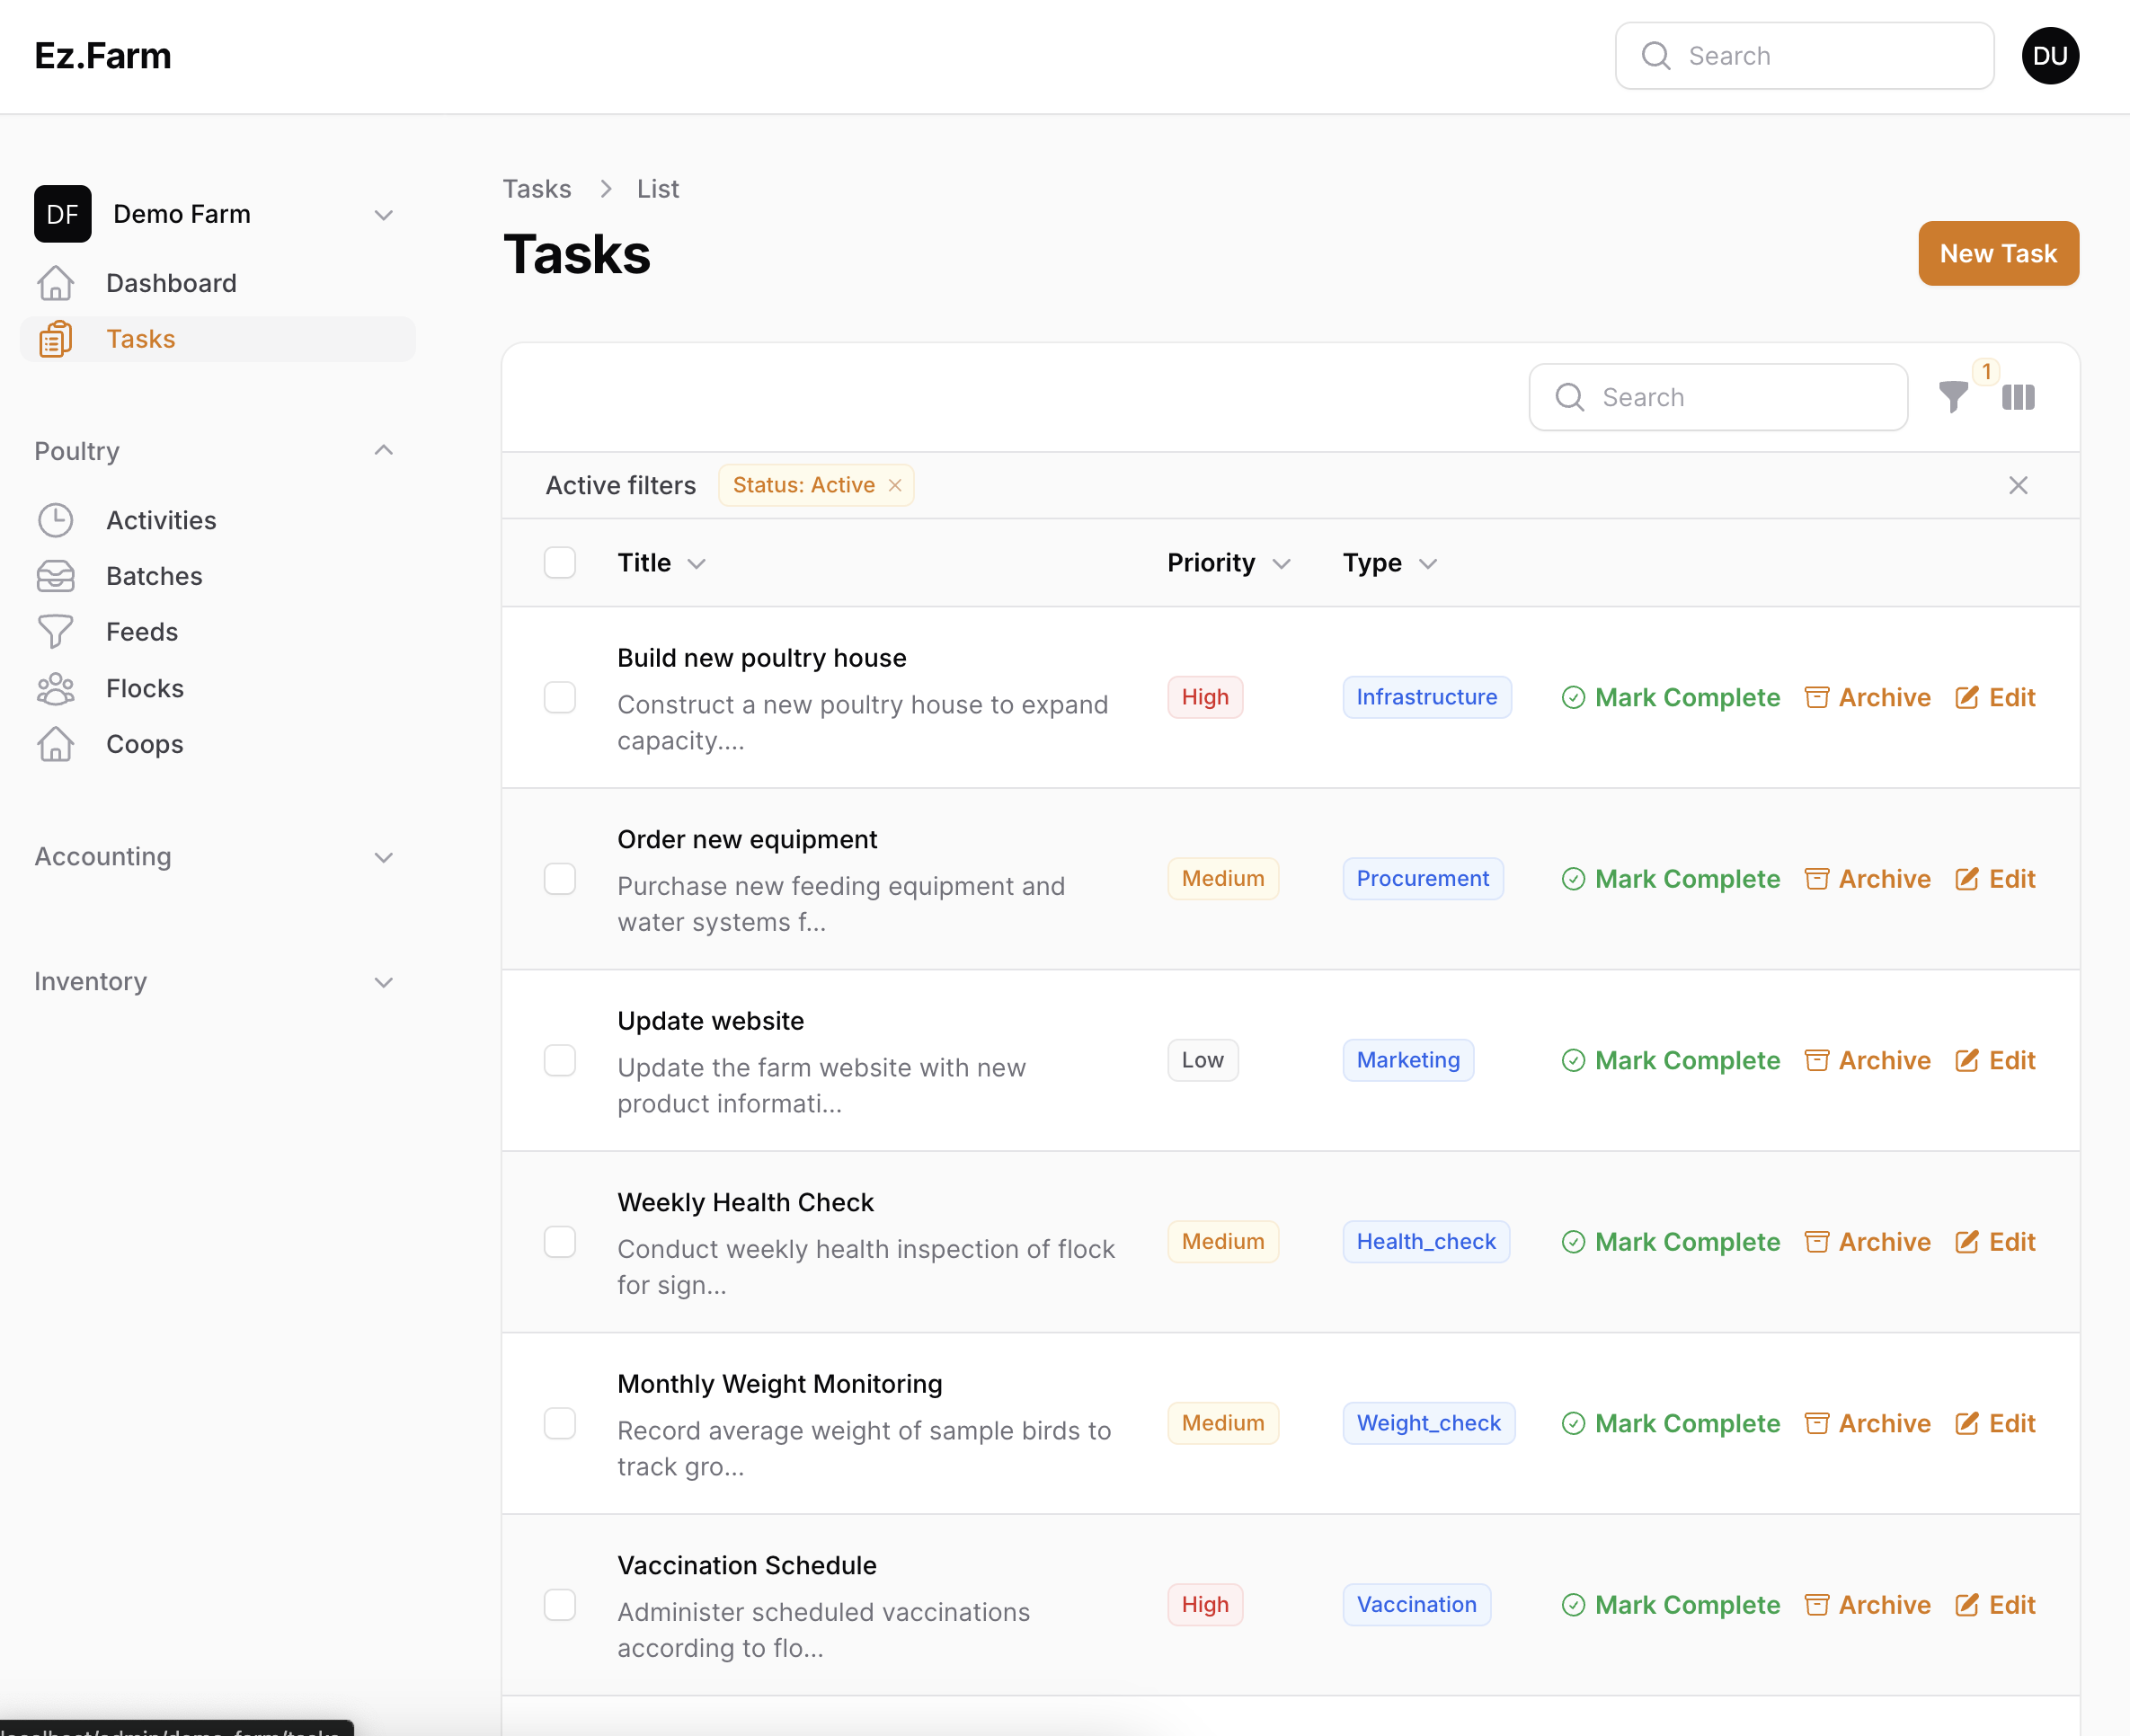This screenshot has height=1736, width=2130.
Task: Mark Update website task complete
Action: 1670,1060
